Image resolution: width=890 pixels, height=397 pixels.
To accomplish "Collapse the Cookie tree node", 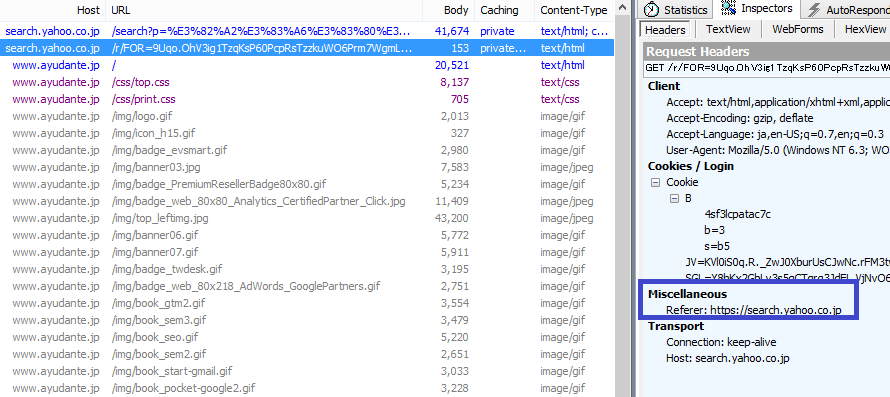I will tap(656, 183).
